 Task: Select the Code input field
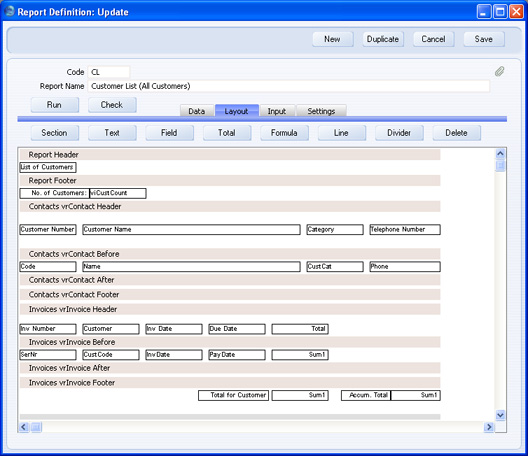109,72
